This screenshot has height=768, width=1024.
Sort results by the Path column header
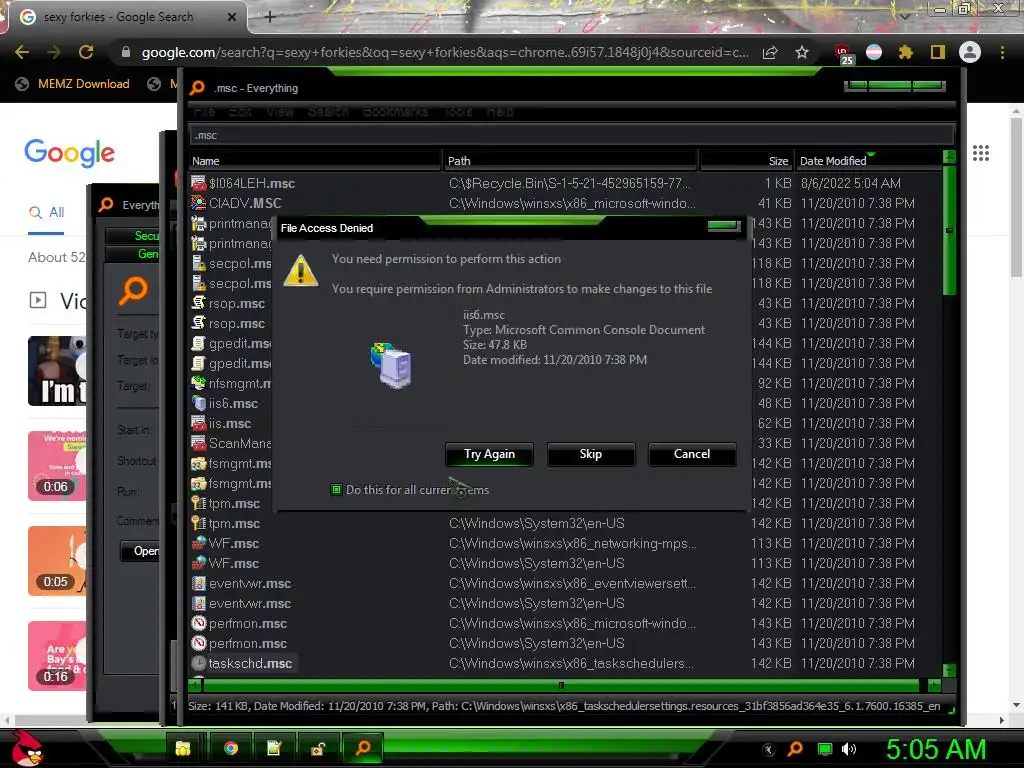(570, 161)
